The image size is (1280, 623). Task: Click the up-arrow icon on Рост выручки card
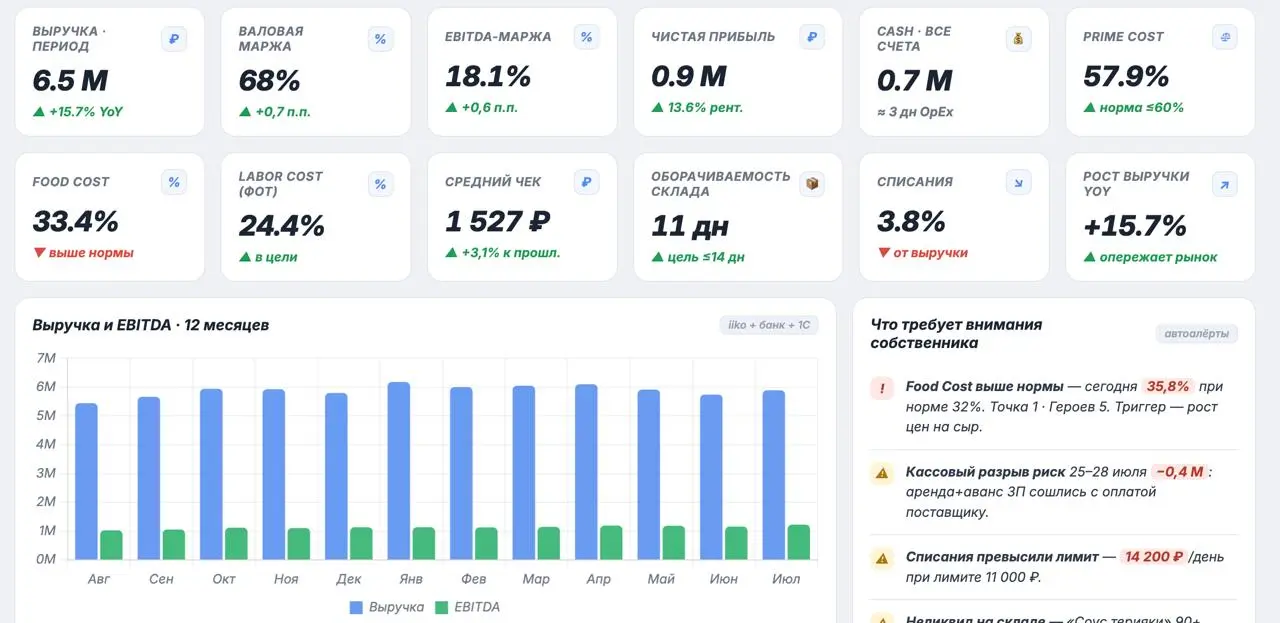pyautogui.click(x=1225, y=184)
